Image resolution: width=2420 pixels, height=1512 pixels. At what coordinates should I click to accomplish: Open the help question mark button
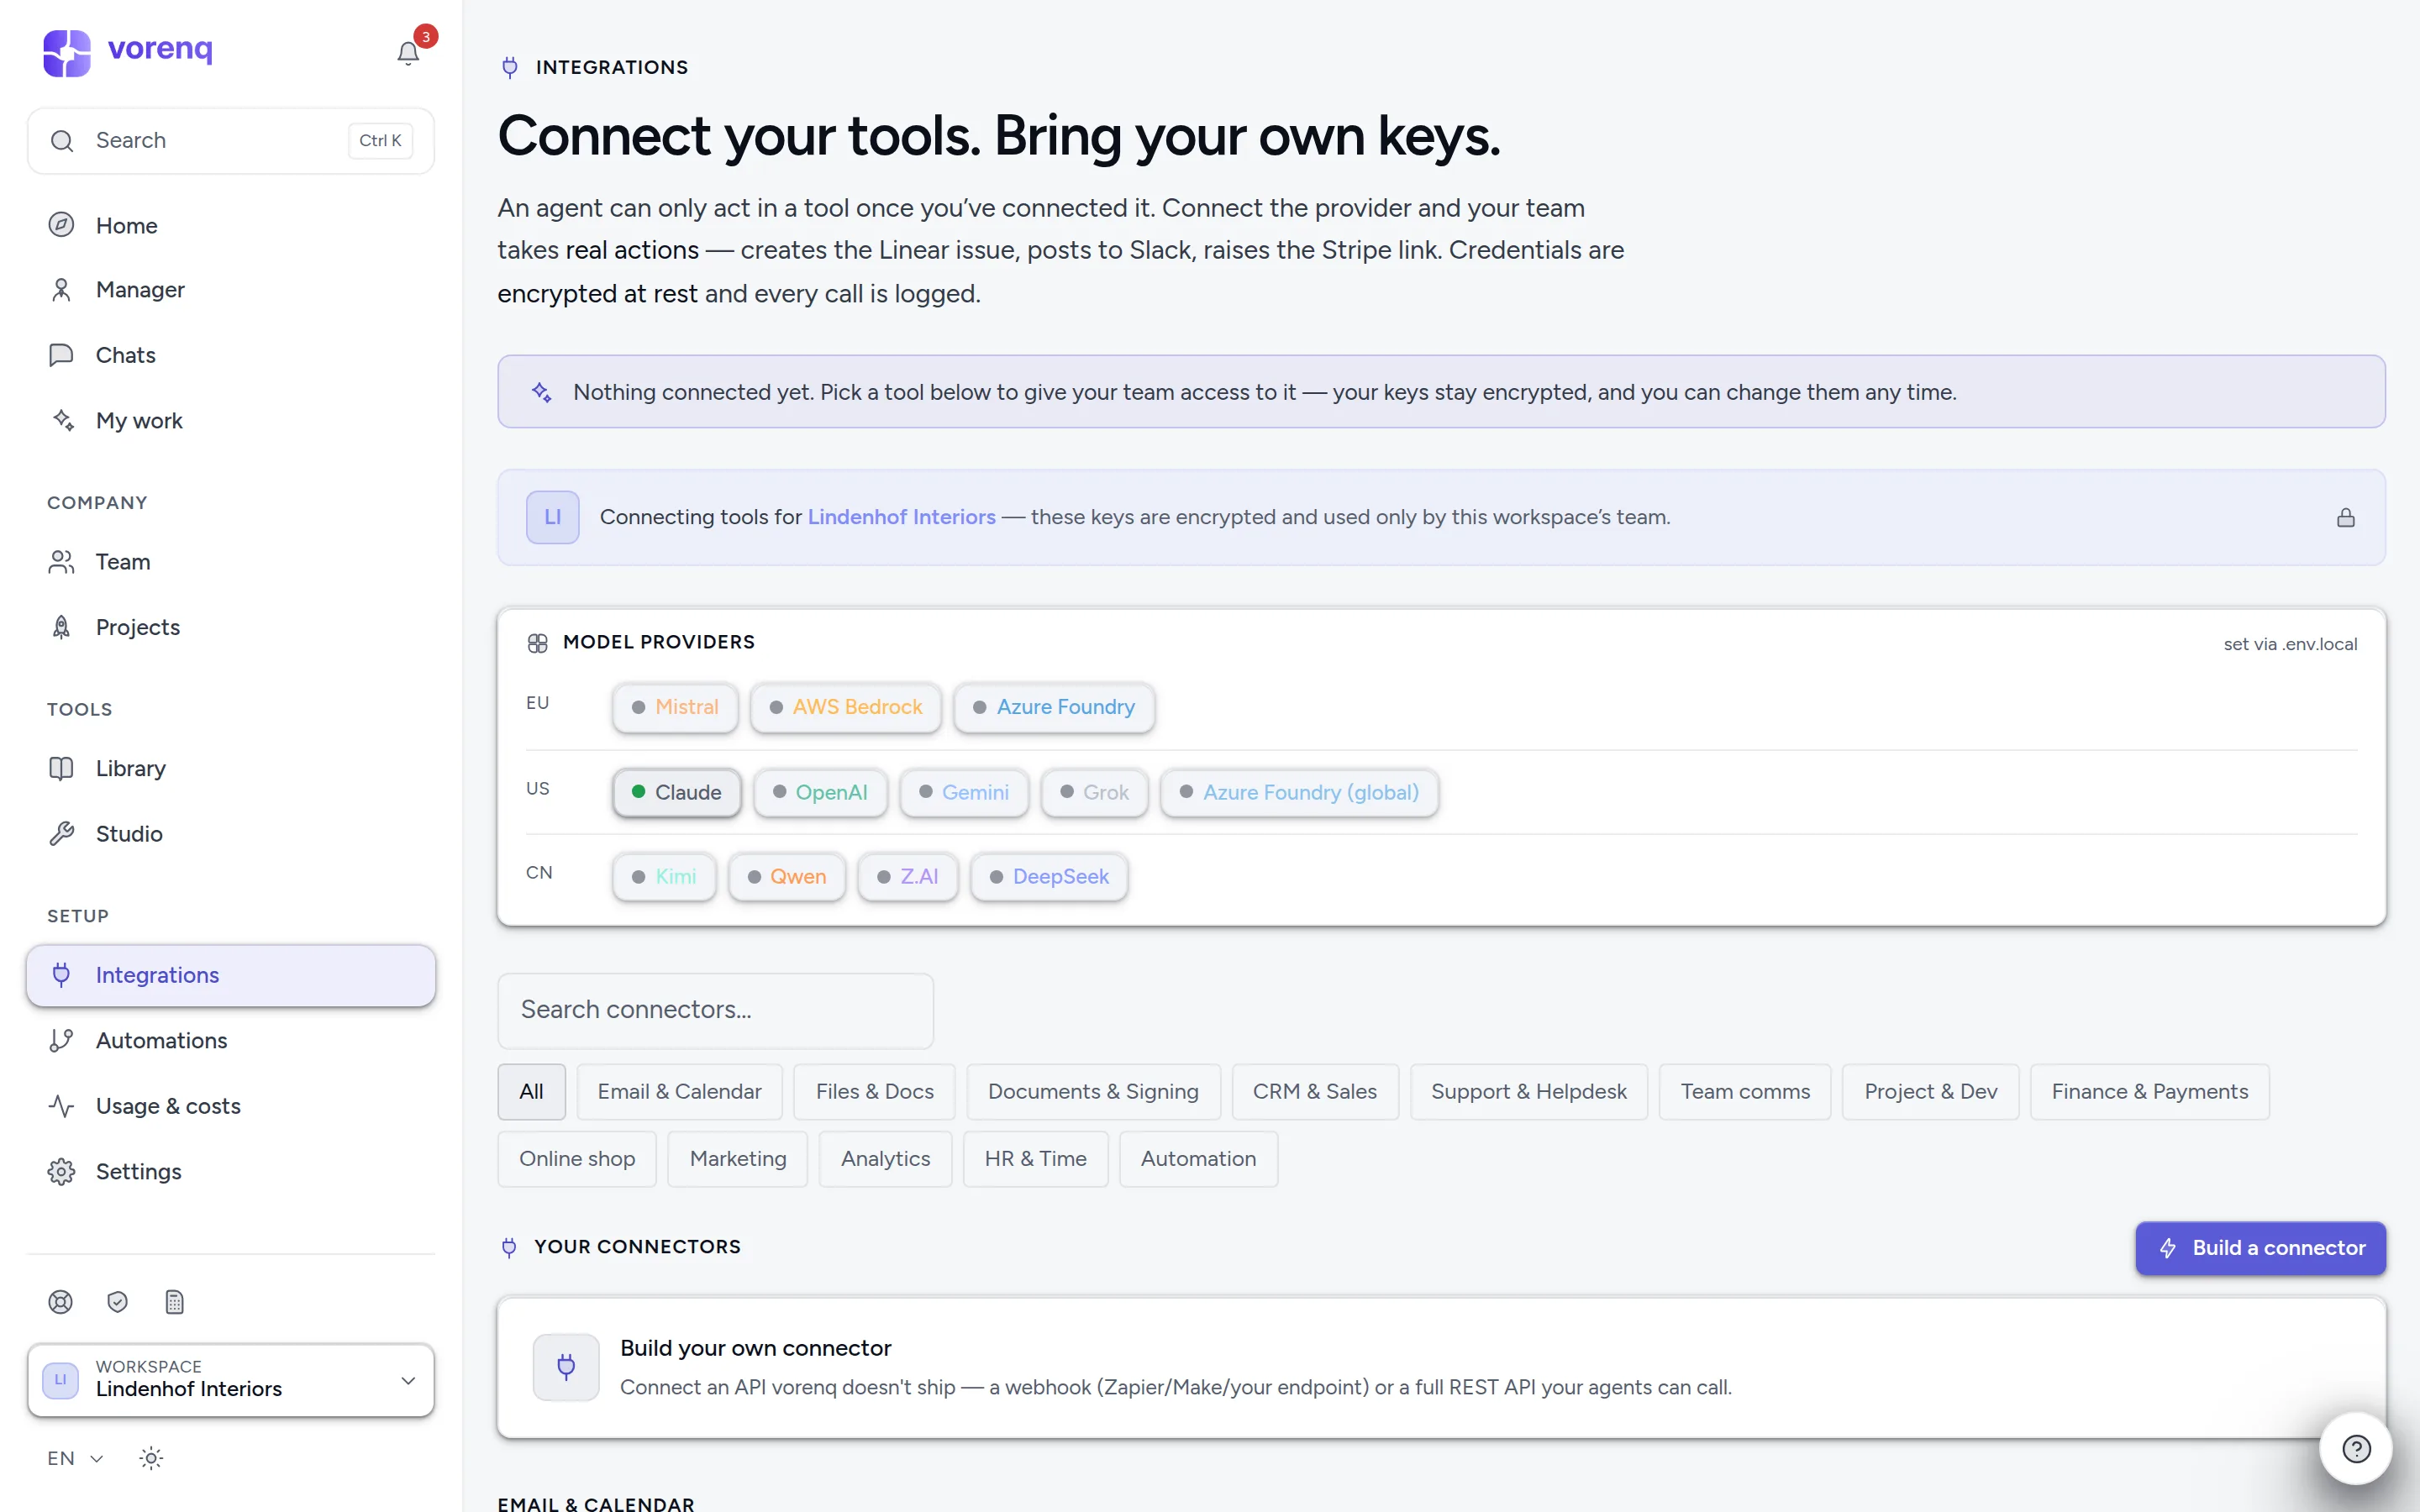click(x=2356, y=1448)
